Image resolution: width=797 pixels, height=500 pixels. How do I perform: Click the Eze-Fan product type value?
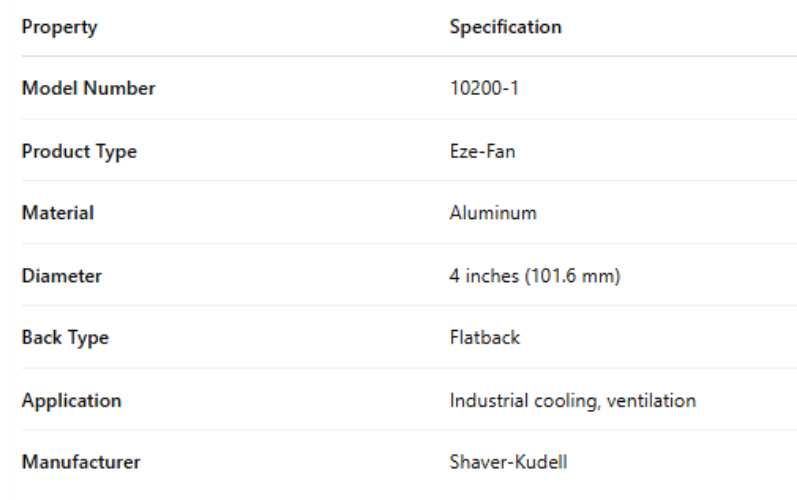481,151
